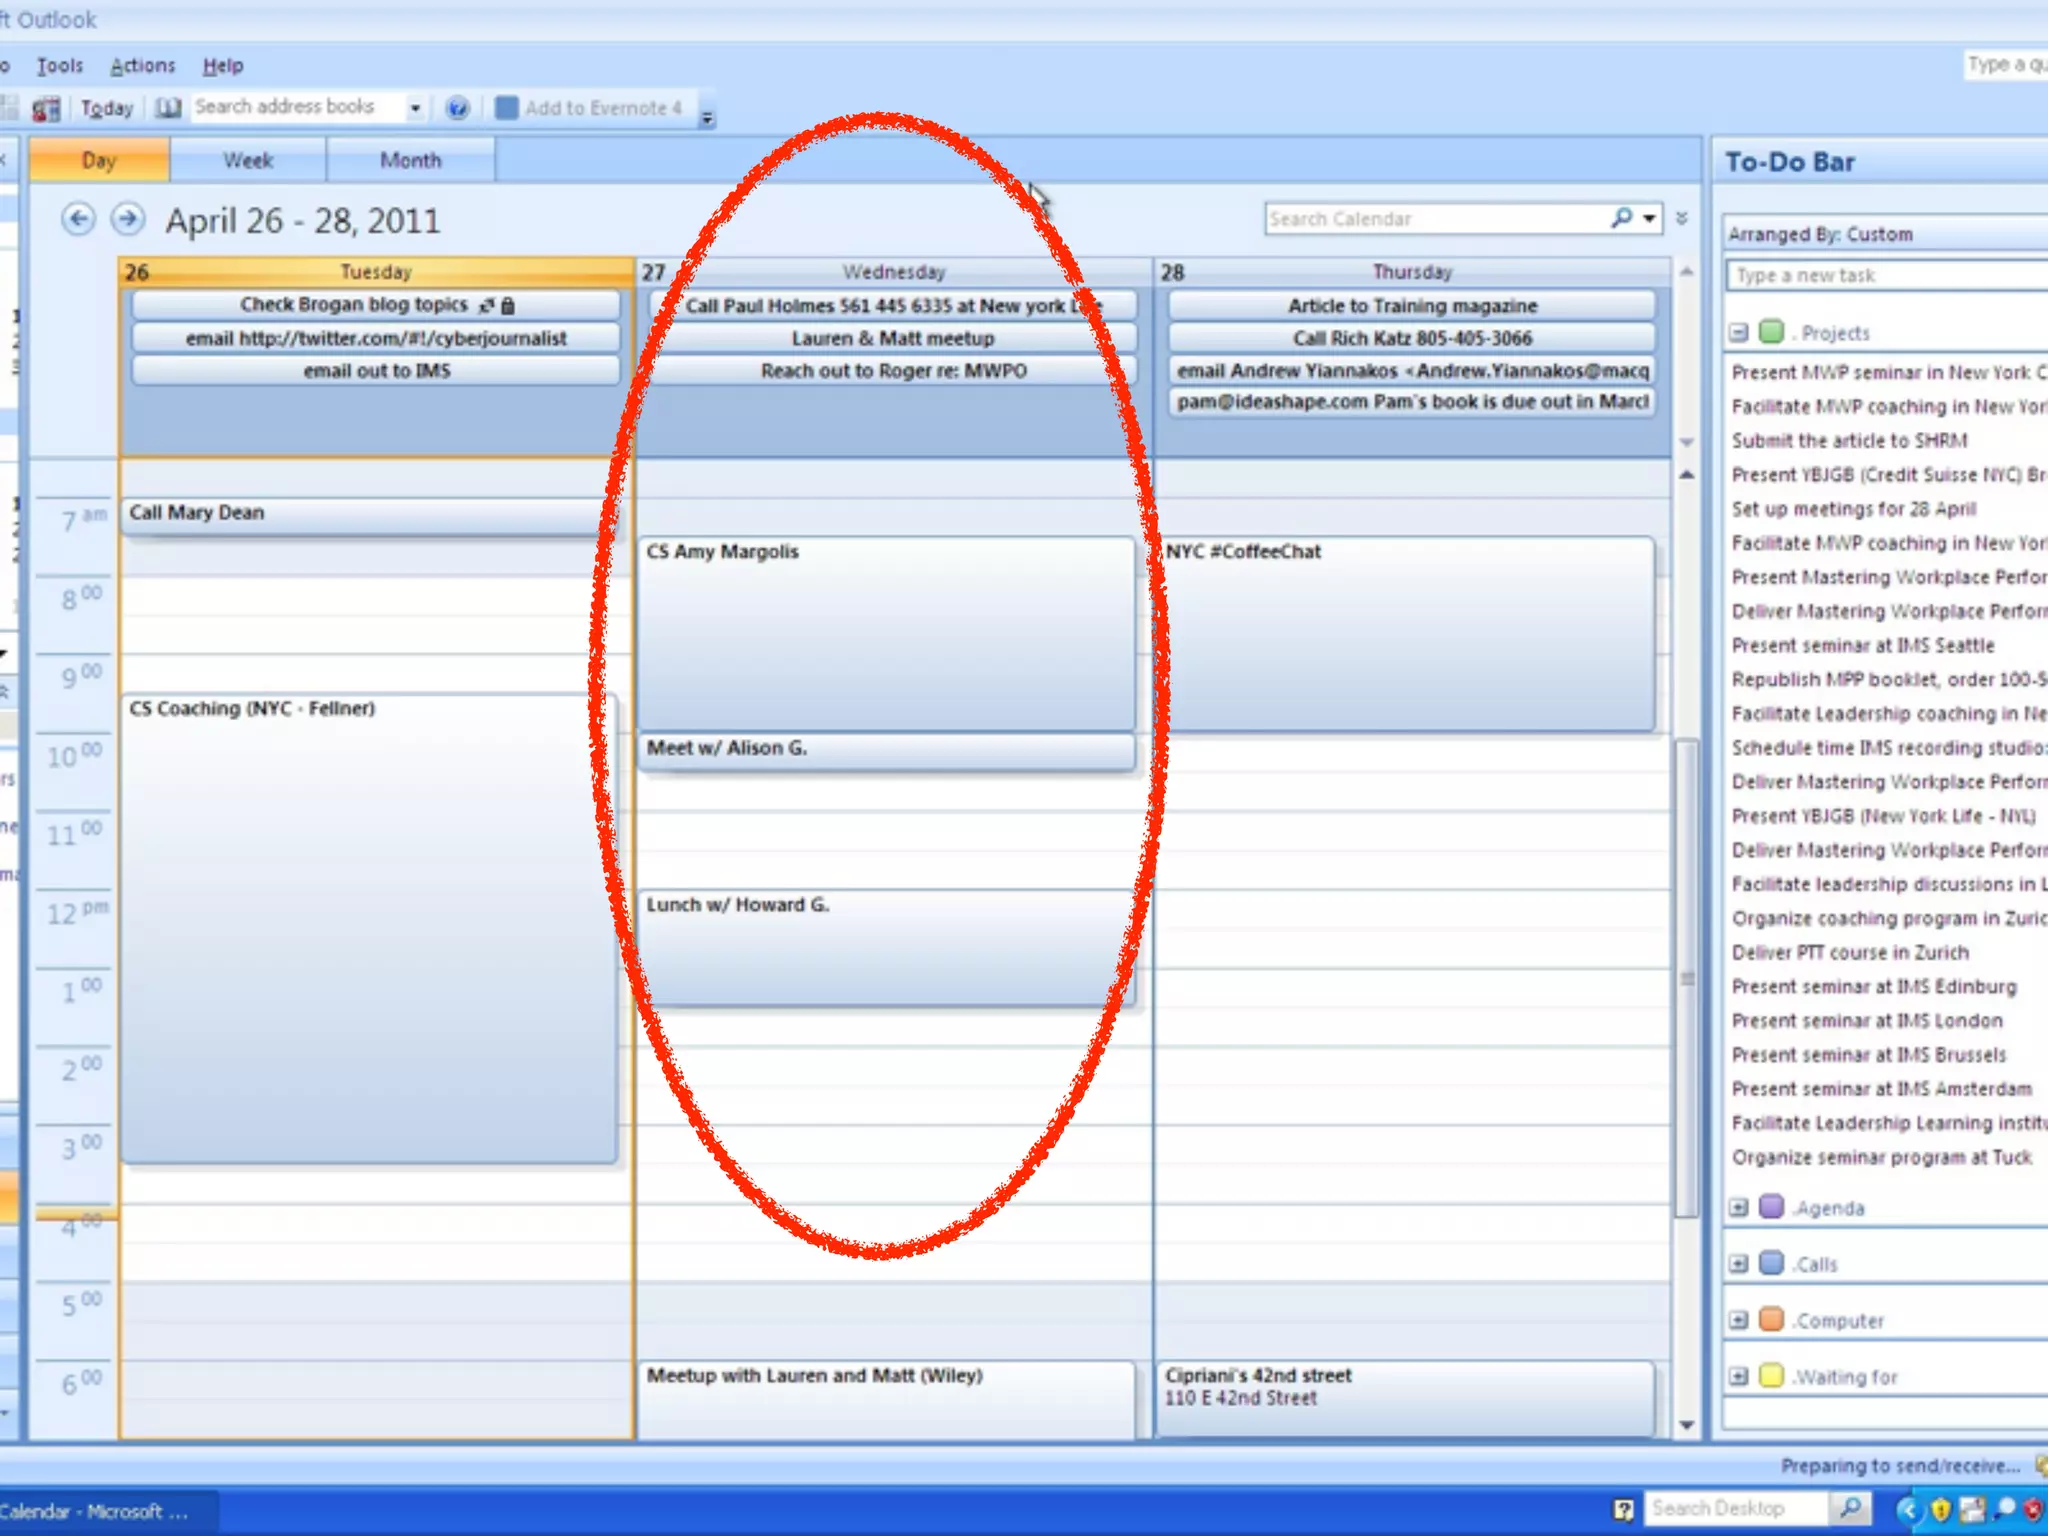This screenshot has height=1536, width=2048.
Task: Click the Today toolbar button
Action: [106, 108]
